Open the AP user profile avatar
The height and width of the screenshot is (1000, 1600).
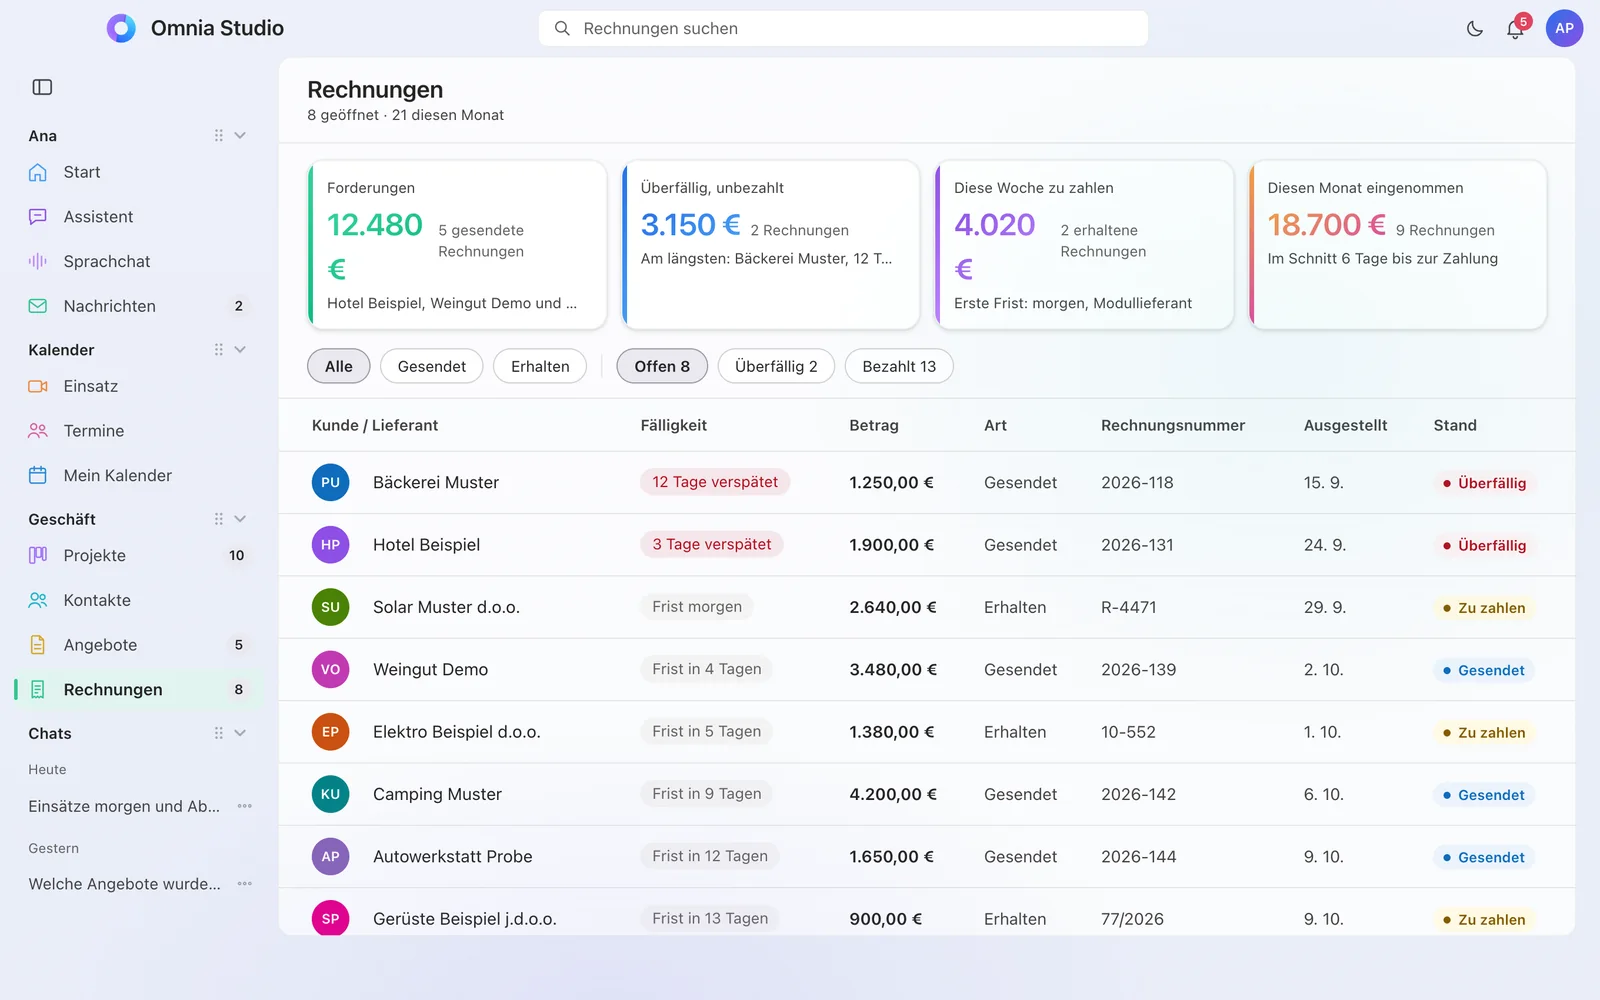pyautogui.click(x=1564, y=28)
